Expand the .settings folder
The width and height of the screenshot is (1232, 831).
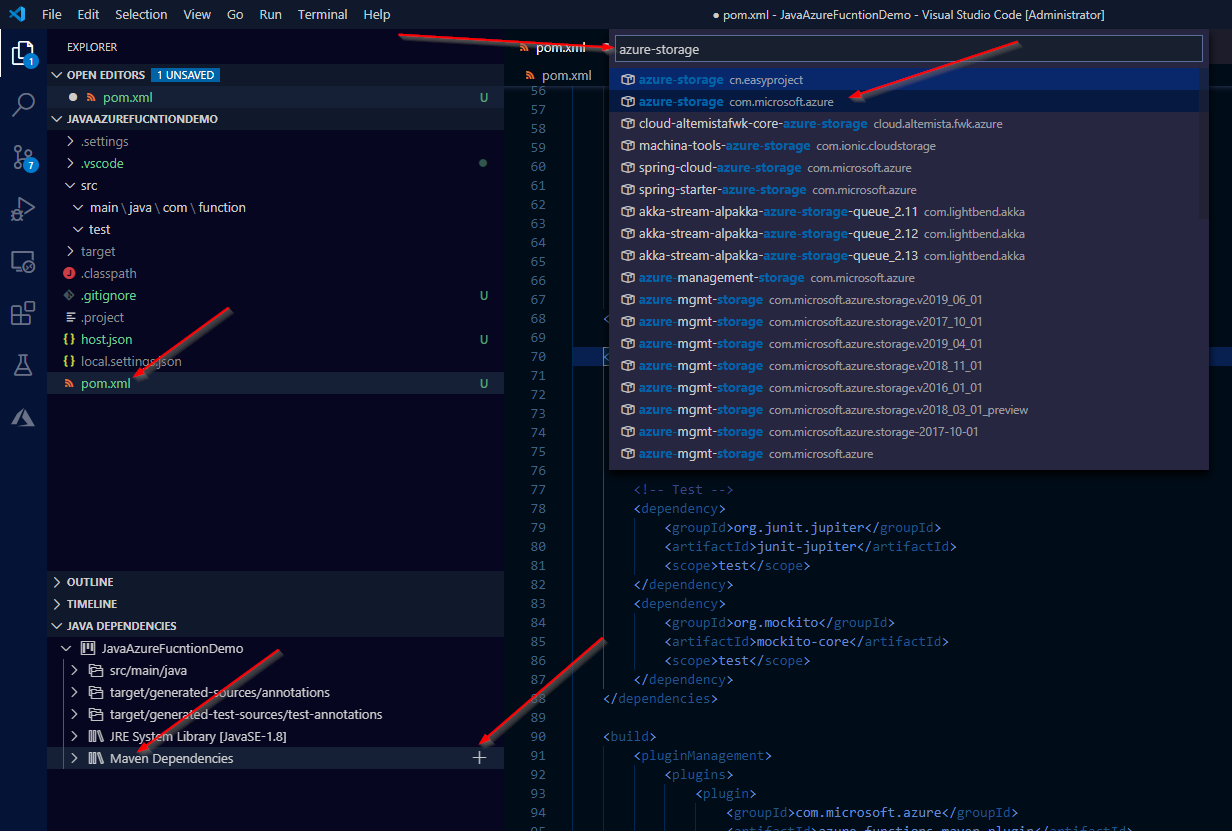coord(105,141)
